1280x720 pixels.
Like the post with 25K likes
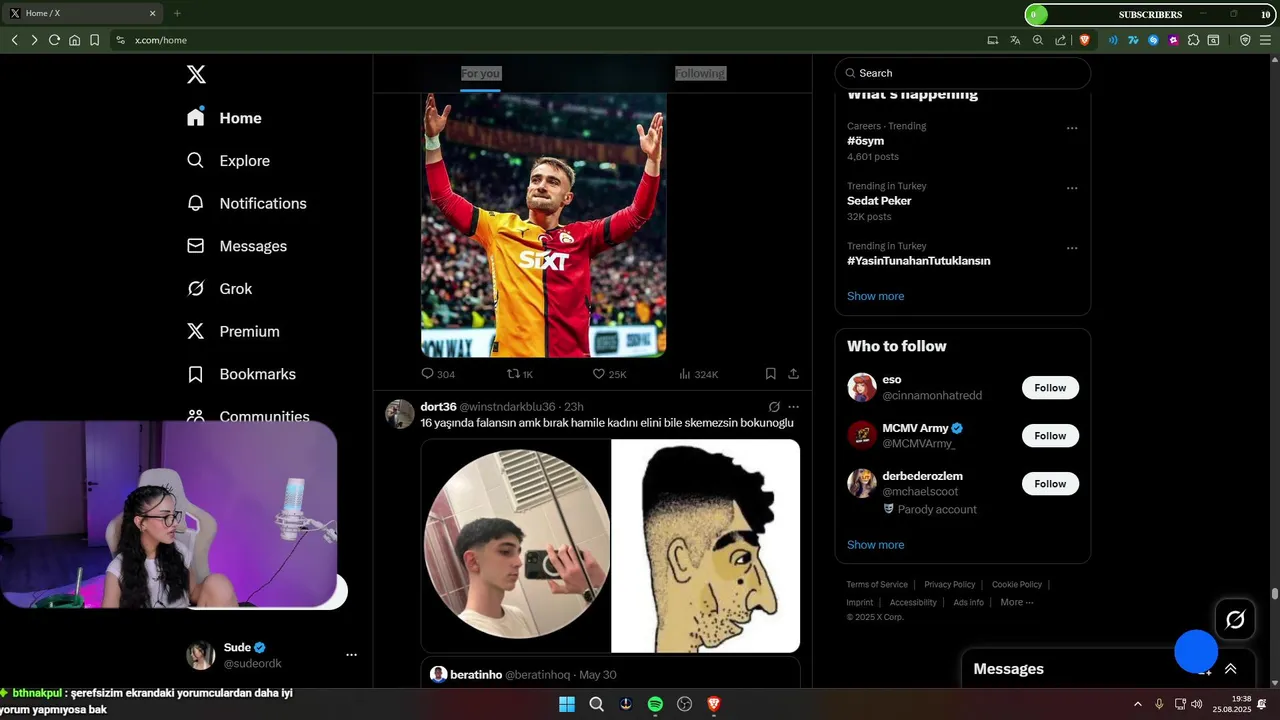tap(609, 374)
